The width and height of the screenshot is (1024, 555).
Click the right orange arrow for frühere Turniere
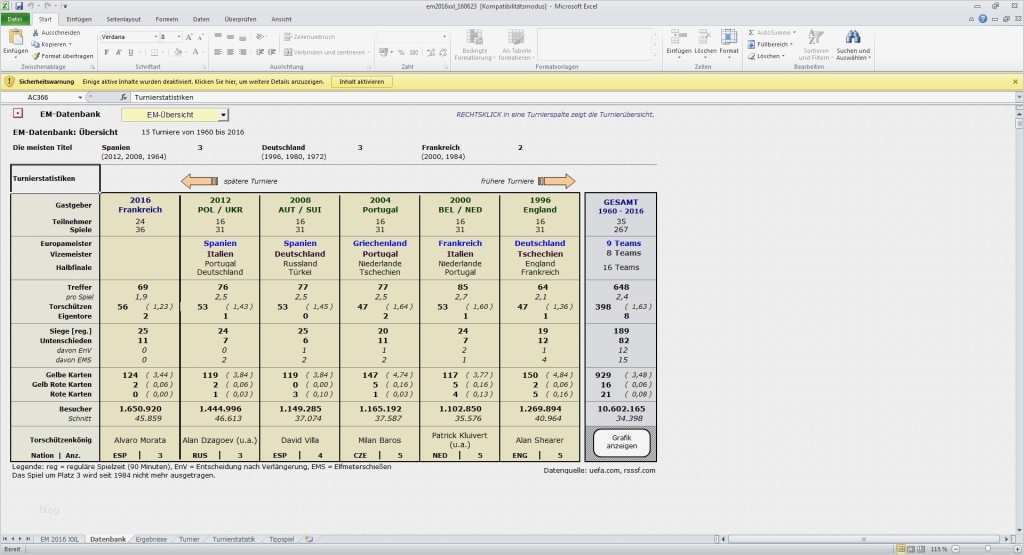click(x=557, y=181)
